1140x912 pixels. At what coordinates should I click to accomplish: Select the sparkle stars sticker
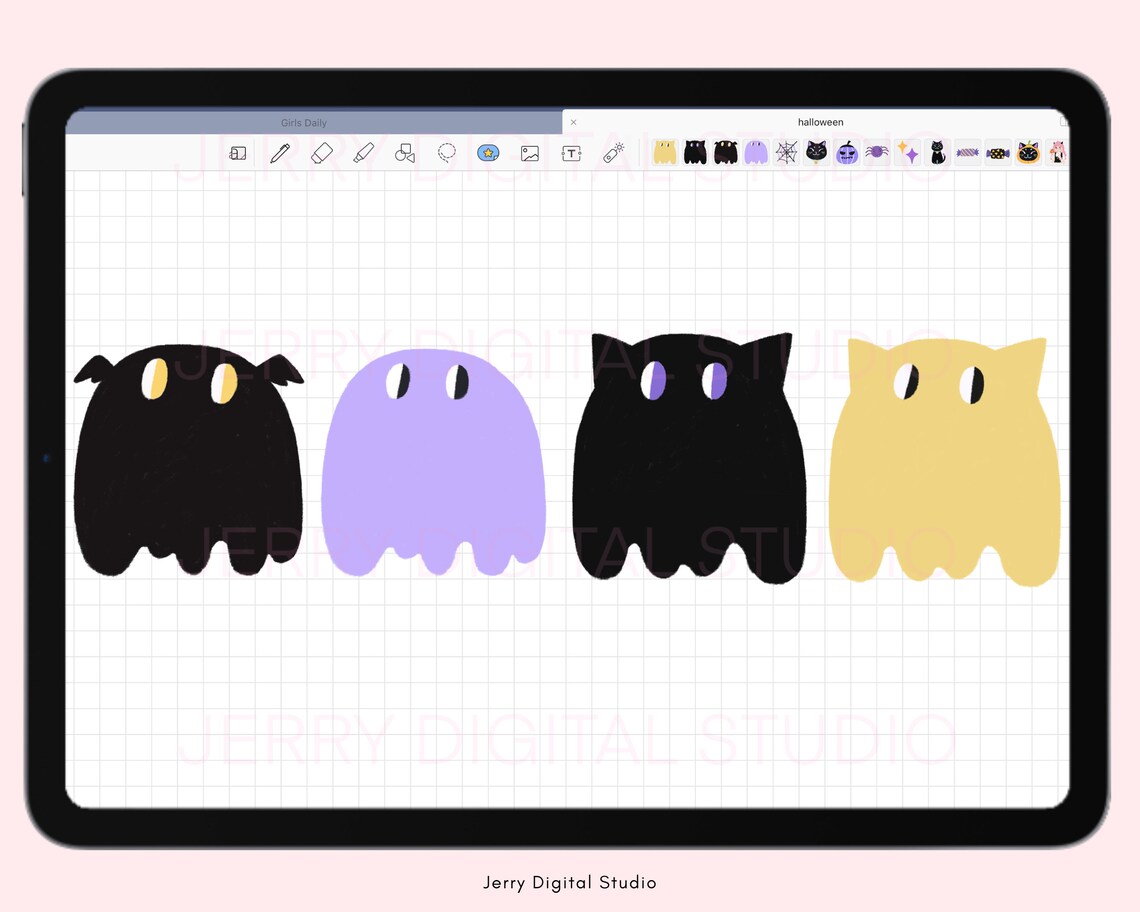pyautogui.click(x=904, y=152)
